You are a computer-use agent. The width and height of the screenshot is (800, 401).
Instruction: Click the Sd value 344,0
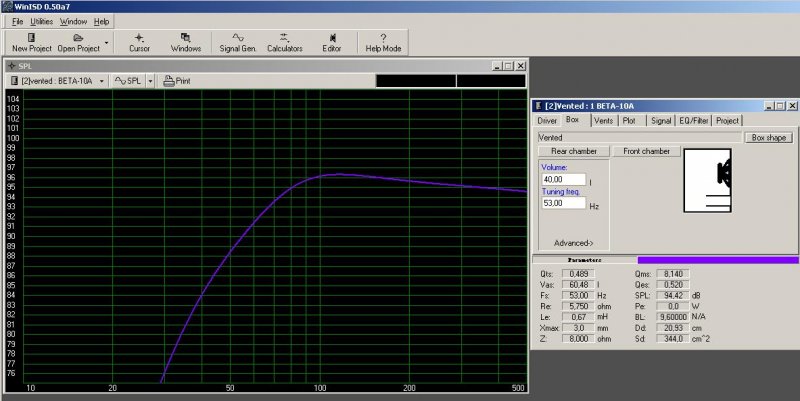[673, 339]
